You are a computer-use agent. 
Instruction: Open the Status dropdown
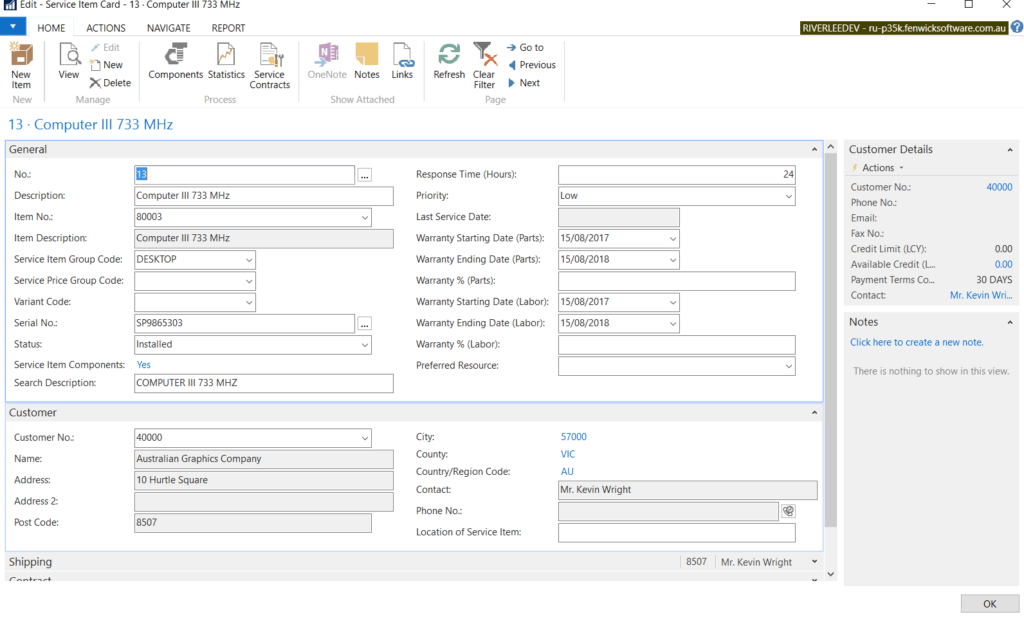tap(364, 345)
